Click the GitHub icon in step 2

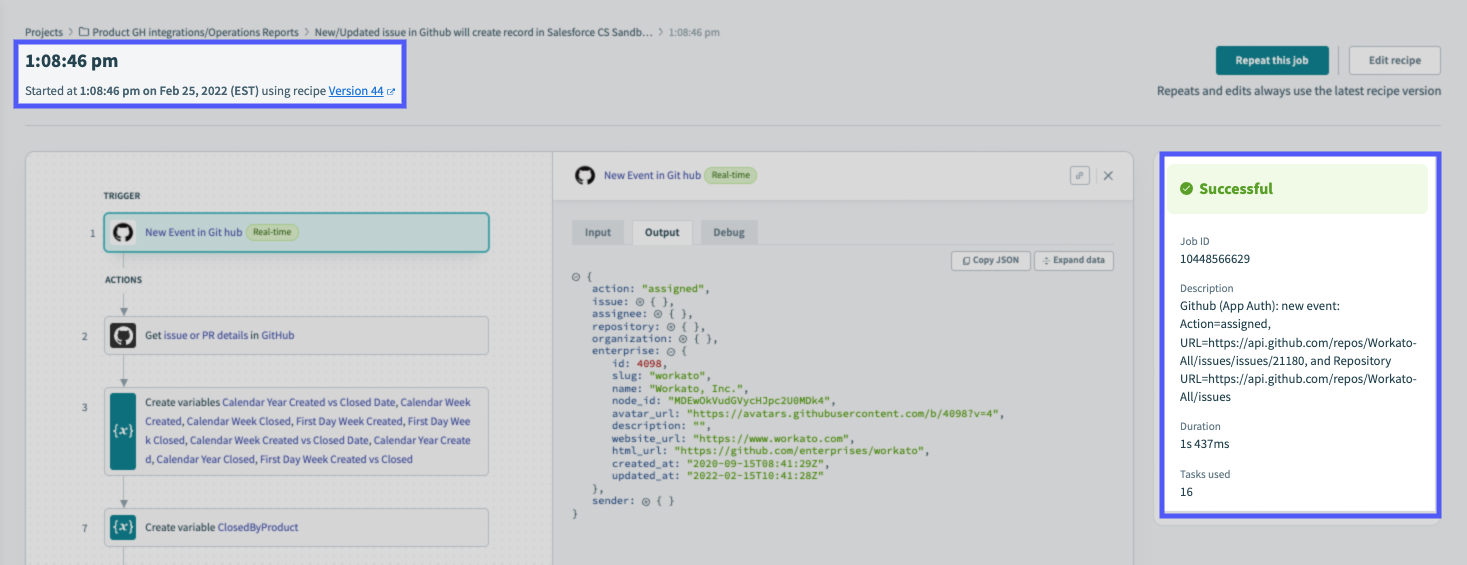pyautogui.click(x=123, y=336)
